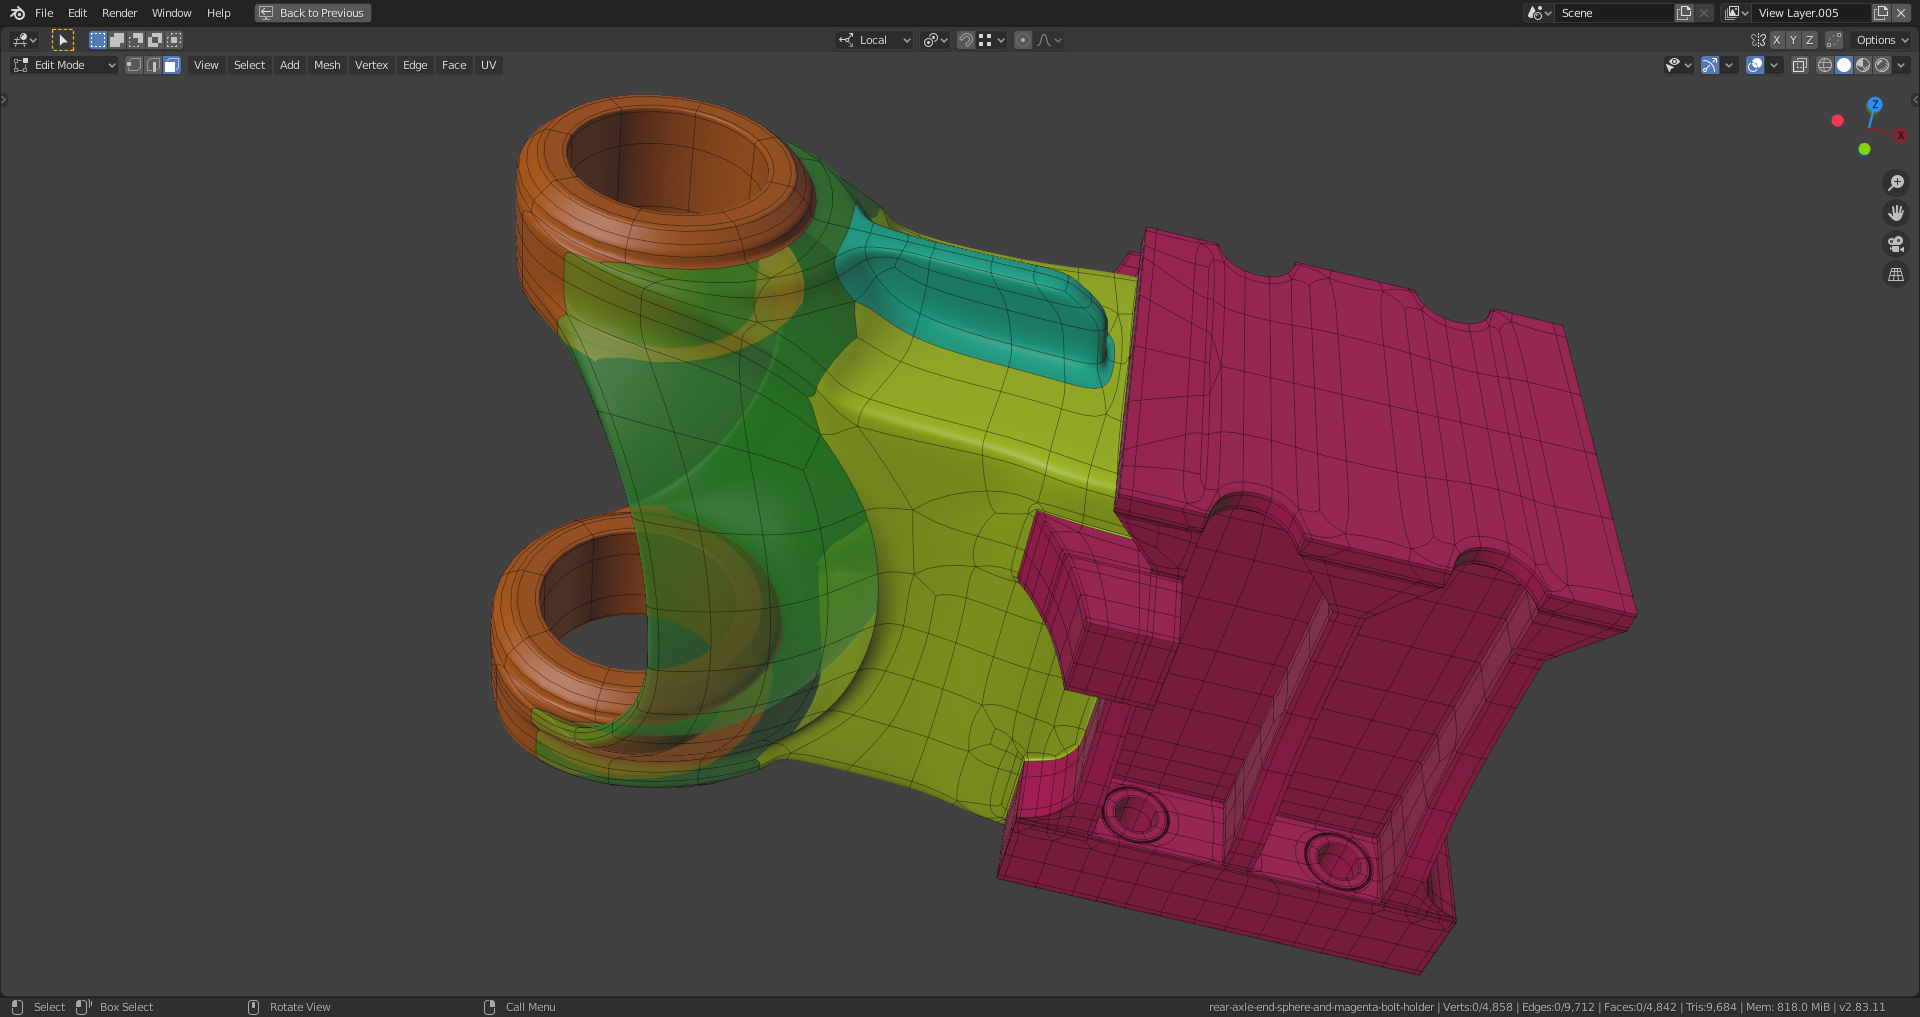Toggle viewport gizmos display
Viewport: 1920px width, 1017px height.
coord(1710,65)
